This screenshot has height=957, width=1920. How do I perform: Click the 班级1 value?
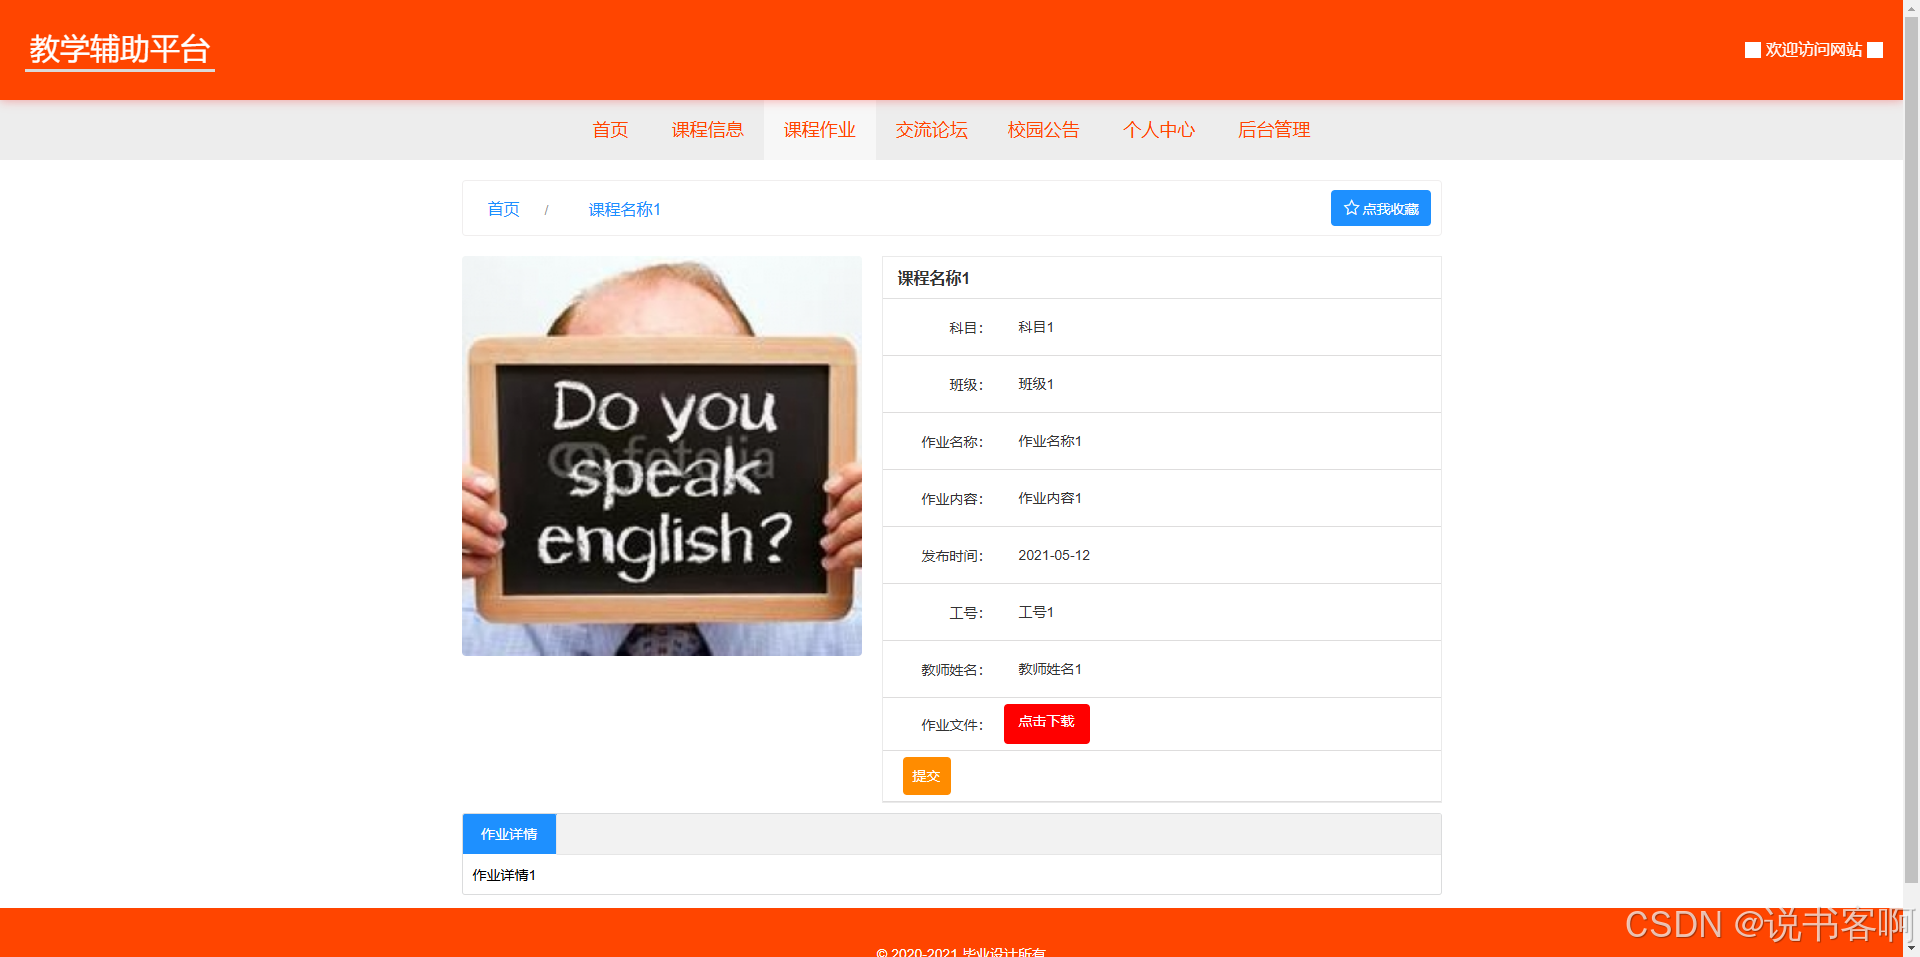point(1036,384)
